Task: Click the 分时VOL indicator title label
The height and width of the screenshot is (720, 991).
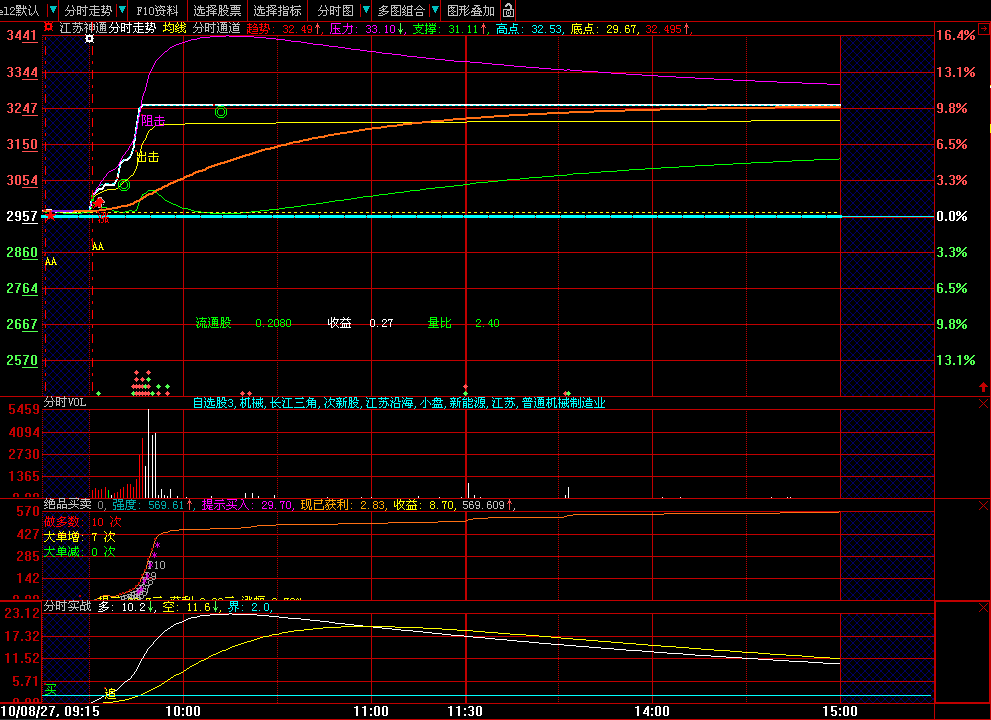Action: click(64, 403)
